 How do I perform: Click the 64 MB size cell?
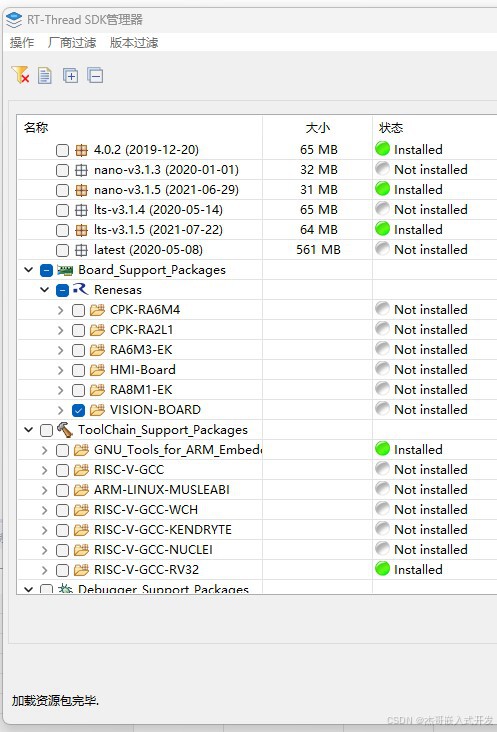319,230
